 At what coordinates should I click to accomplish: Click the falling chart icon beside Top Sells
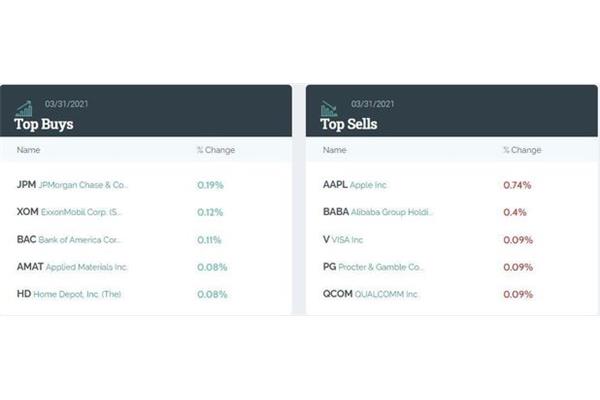tap(329, 109)
